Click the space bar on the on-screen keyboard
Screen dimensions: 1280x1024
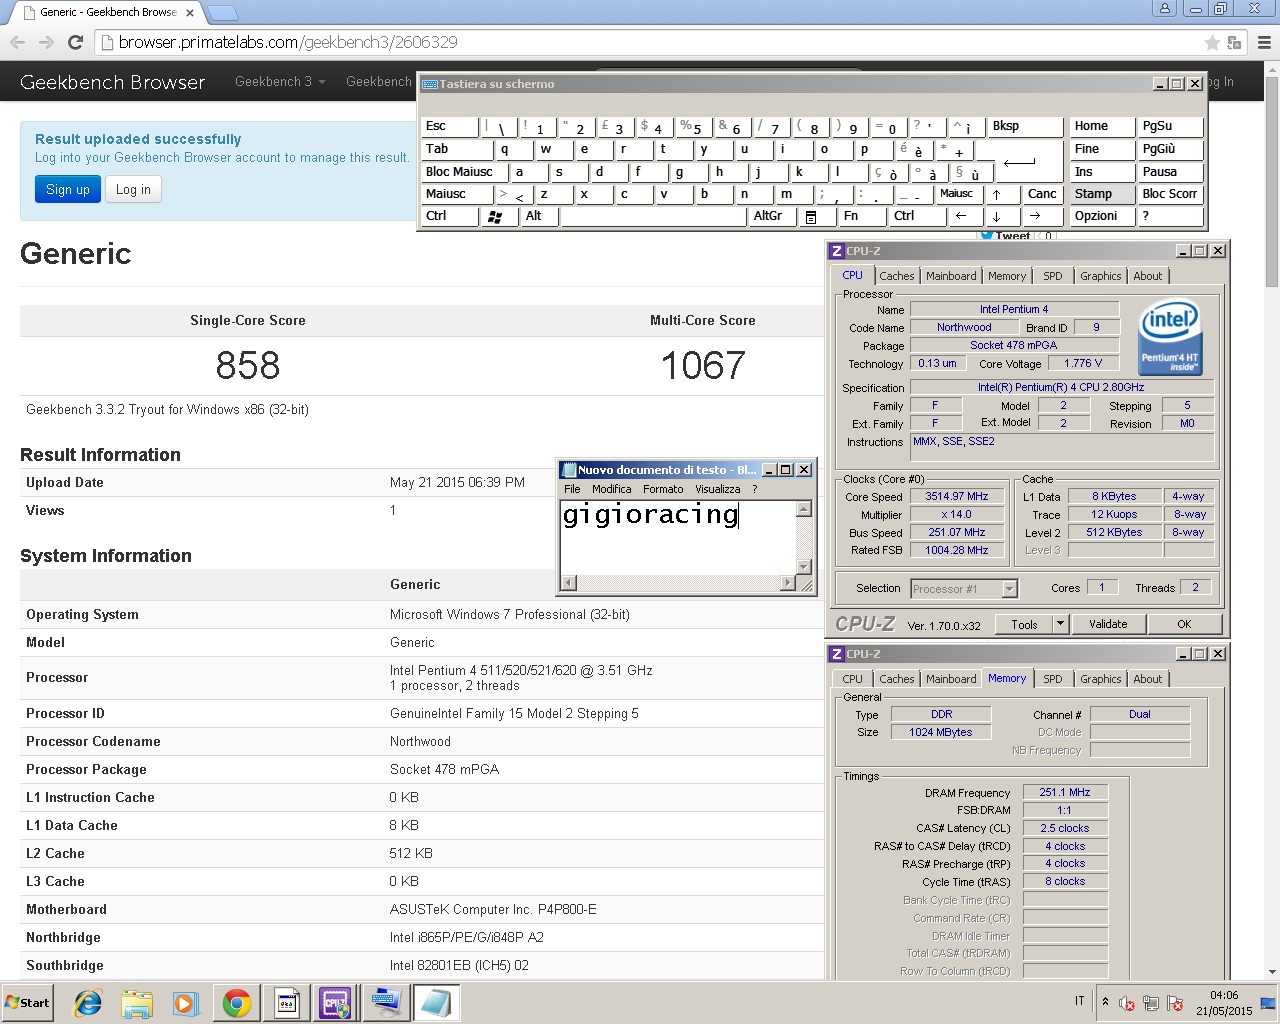[652, 216]
